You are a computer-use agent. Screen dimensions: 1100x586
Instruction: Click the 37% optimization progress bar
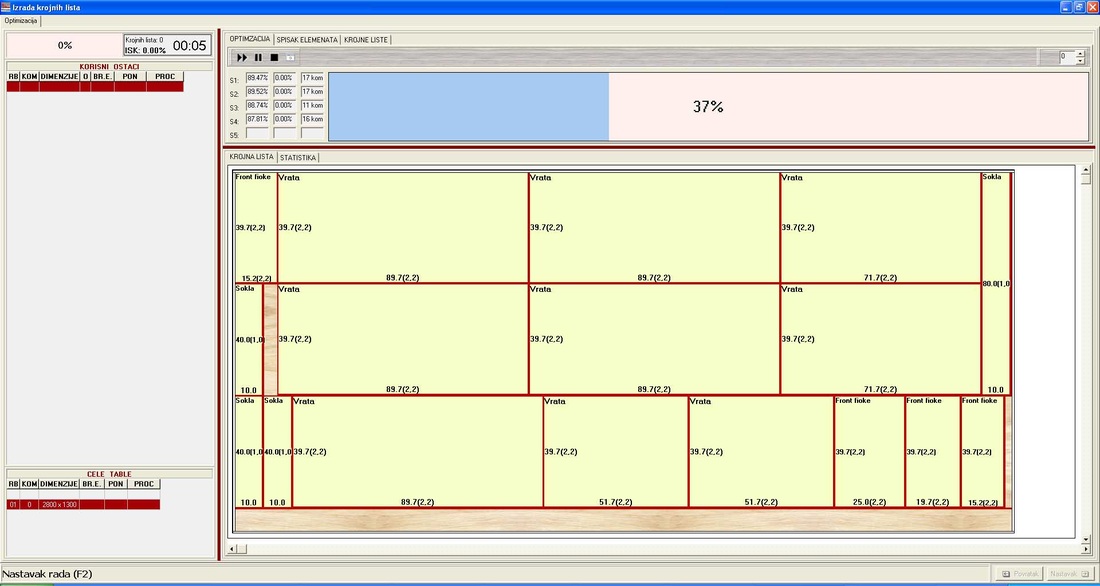(707, 106)
